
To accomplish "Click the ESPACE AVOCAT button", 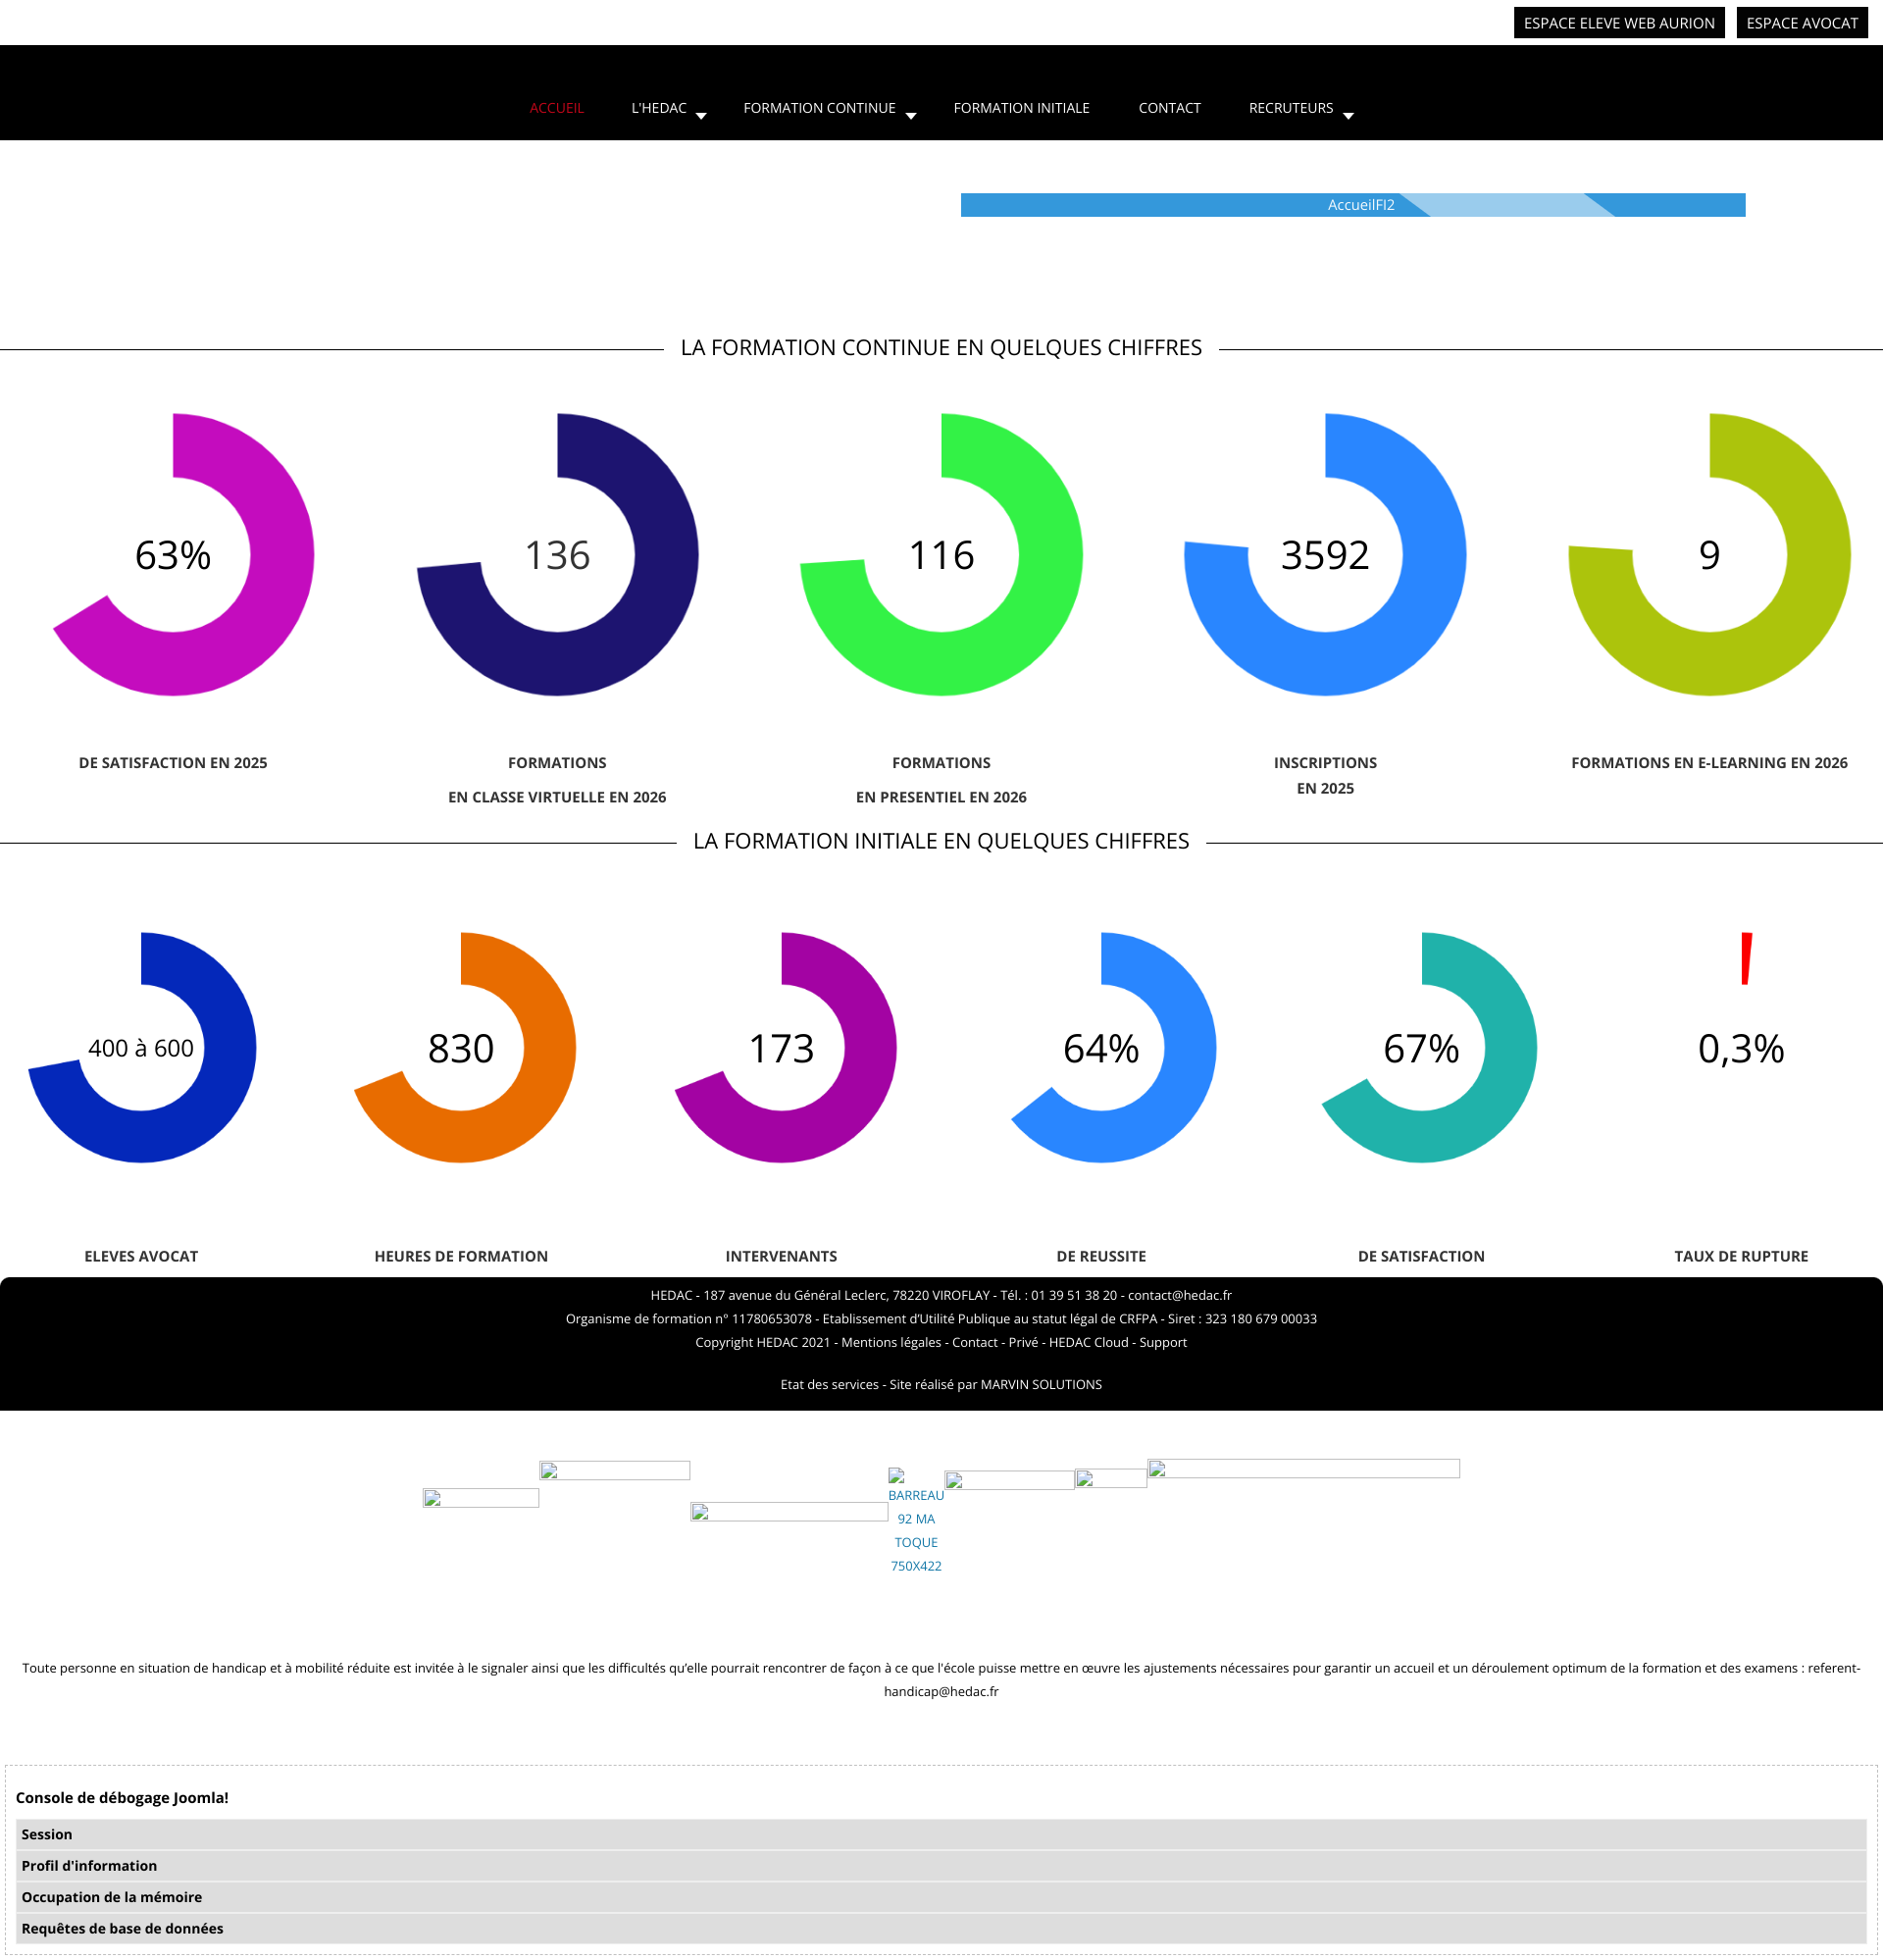I will coord(1801,23).
